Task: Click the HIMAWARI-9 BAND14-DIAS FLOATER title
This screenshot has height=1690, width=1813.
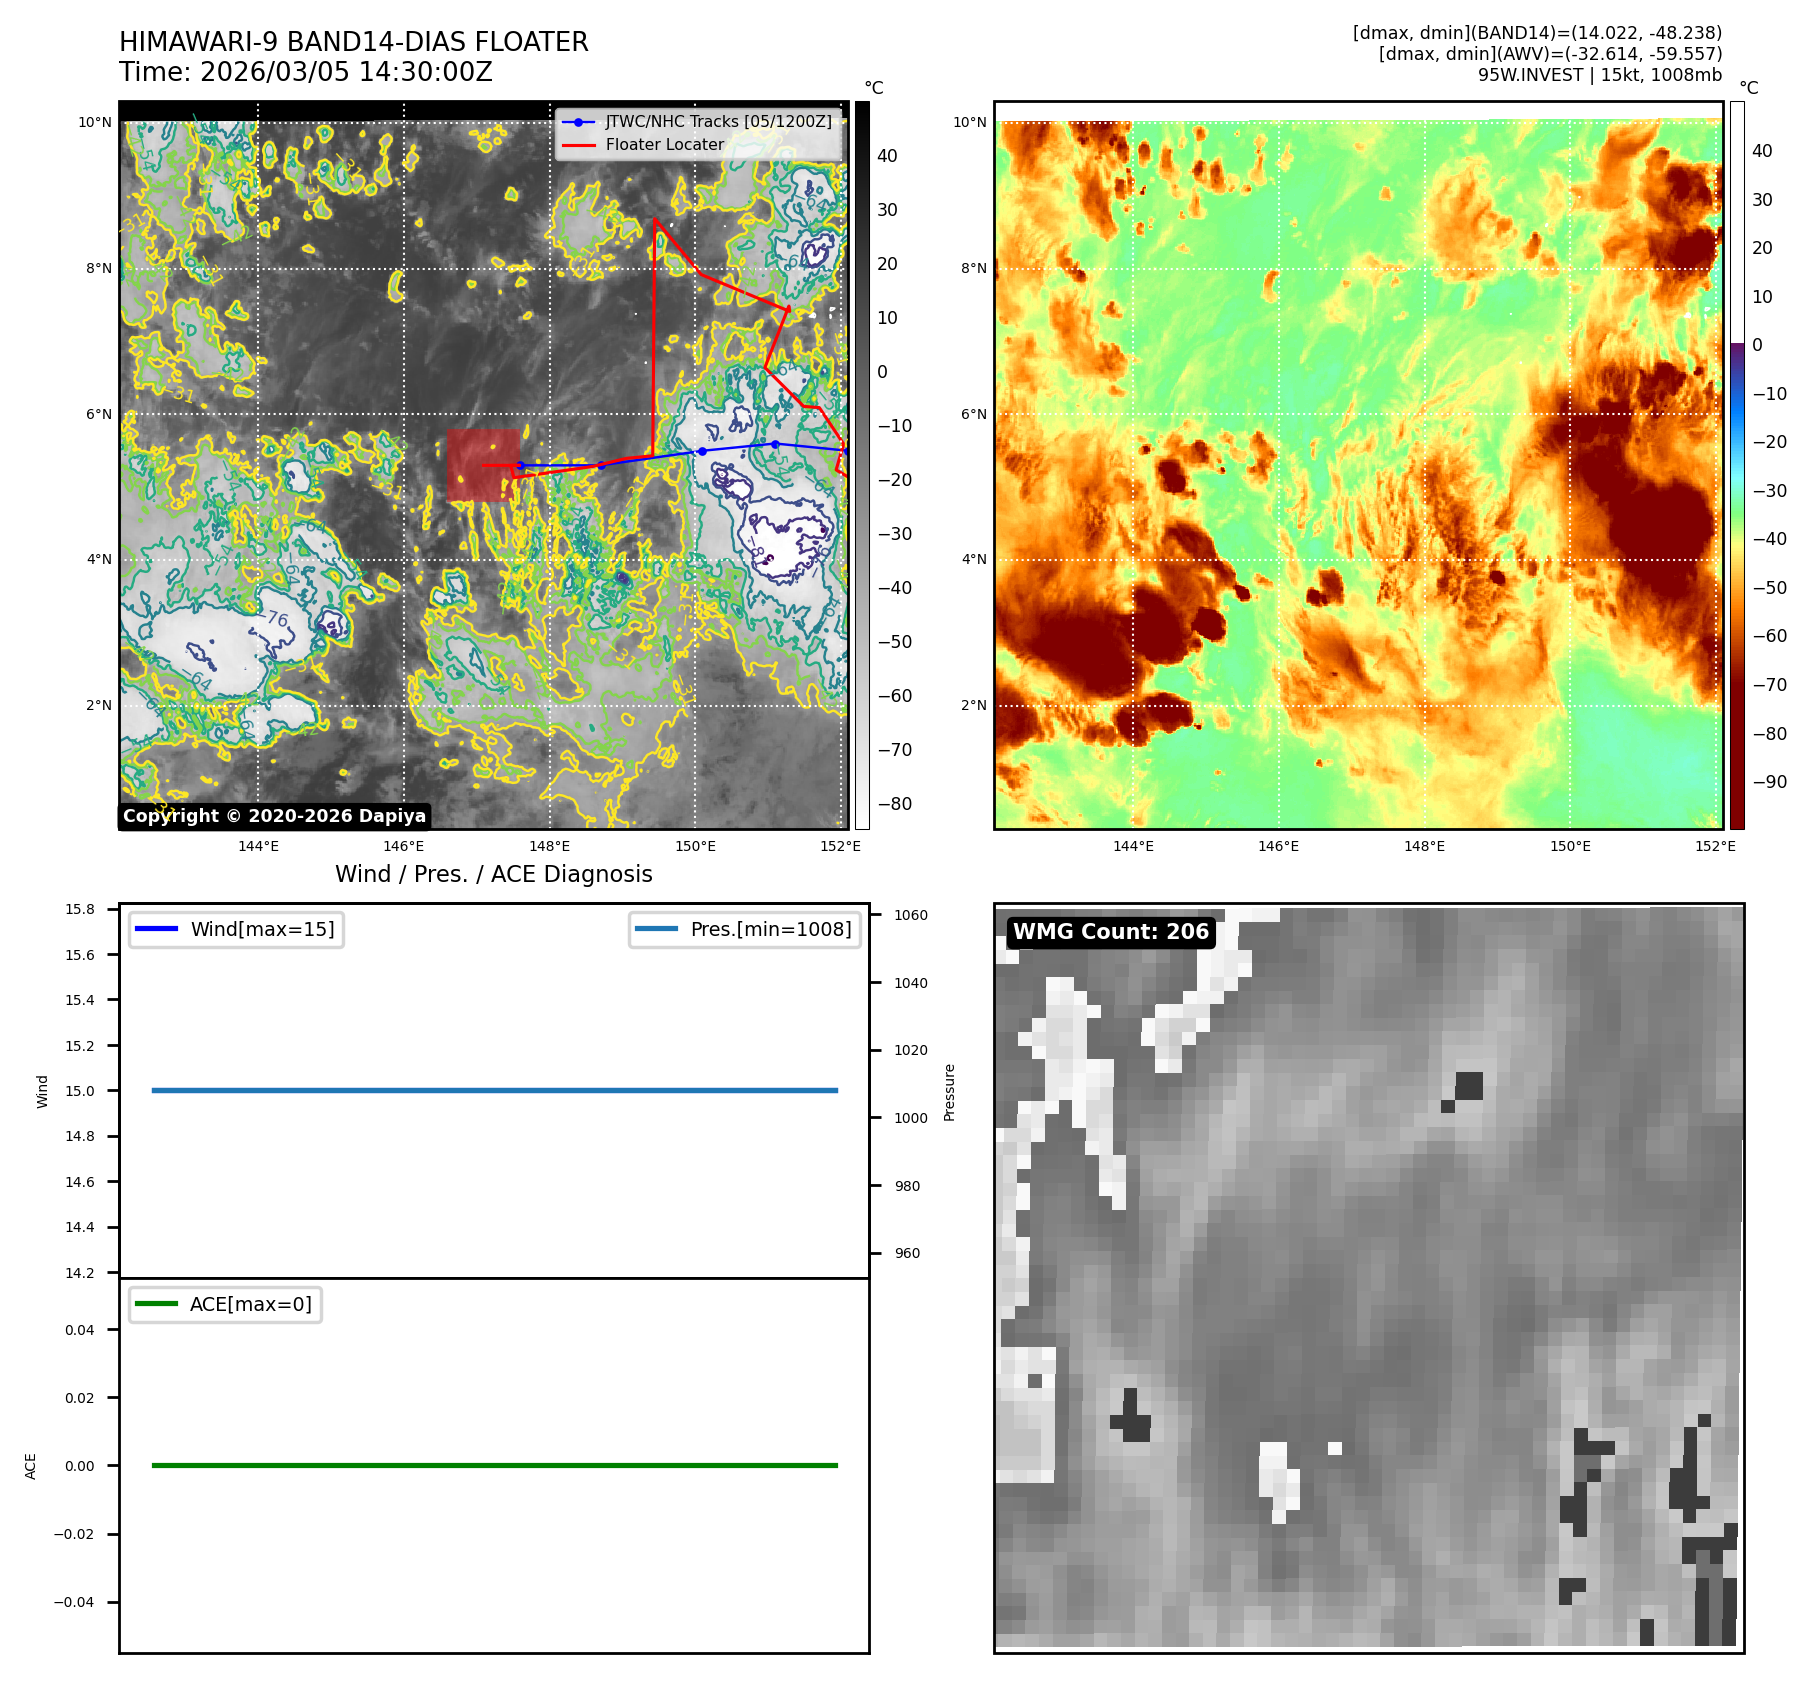Action: click(353, 42)
